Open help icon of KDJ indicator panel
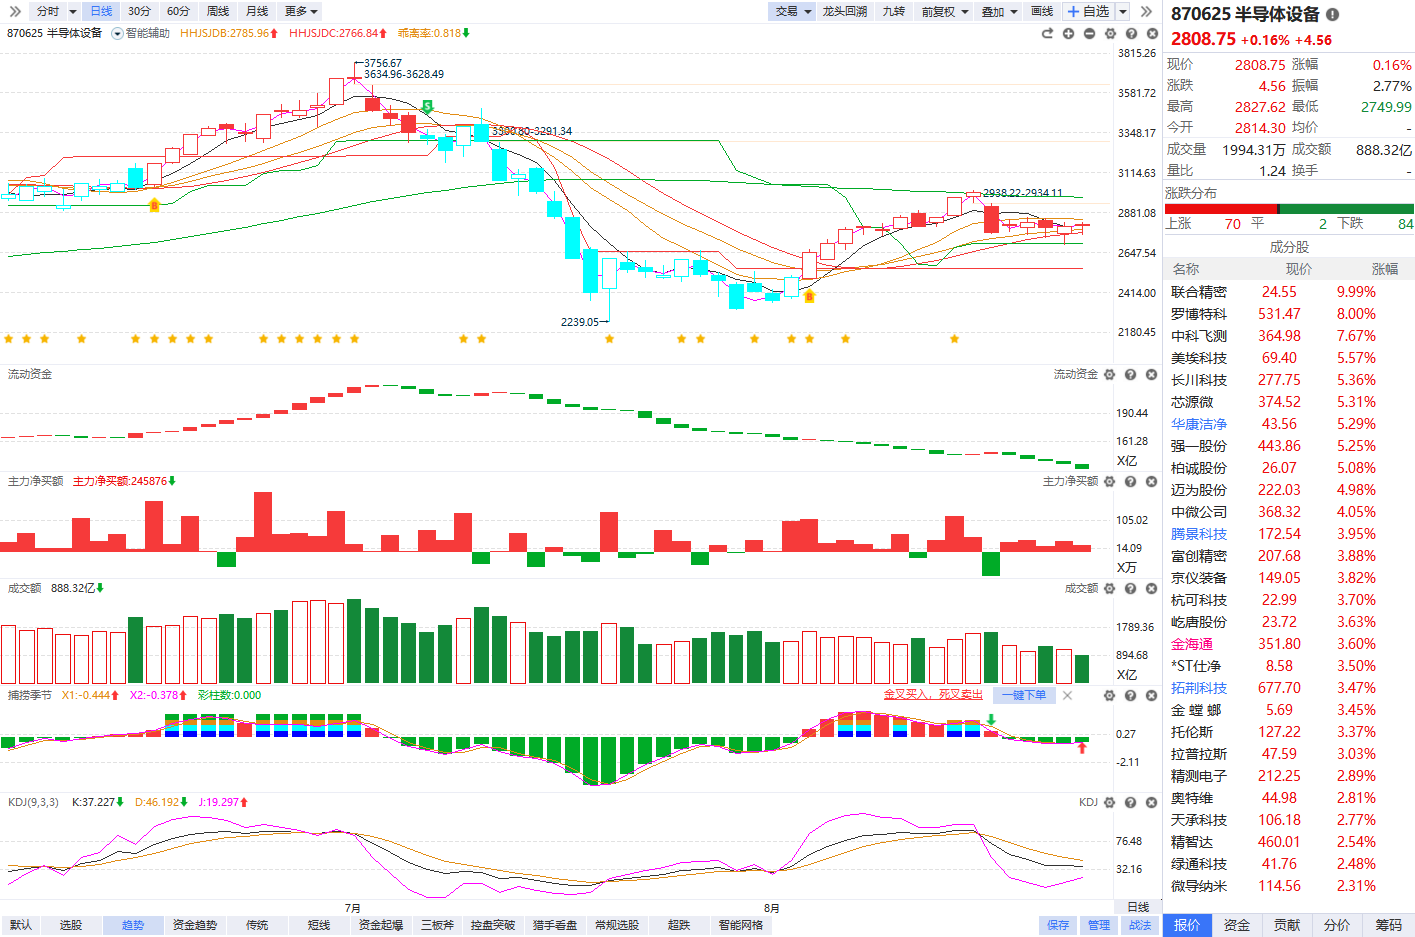The height and width of the screenshot is (937, 1415). point(1130,802)
